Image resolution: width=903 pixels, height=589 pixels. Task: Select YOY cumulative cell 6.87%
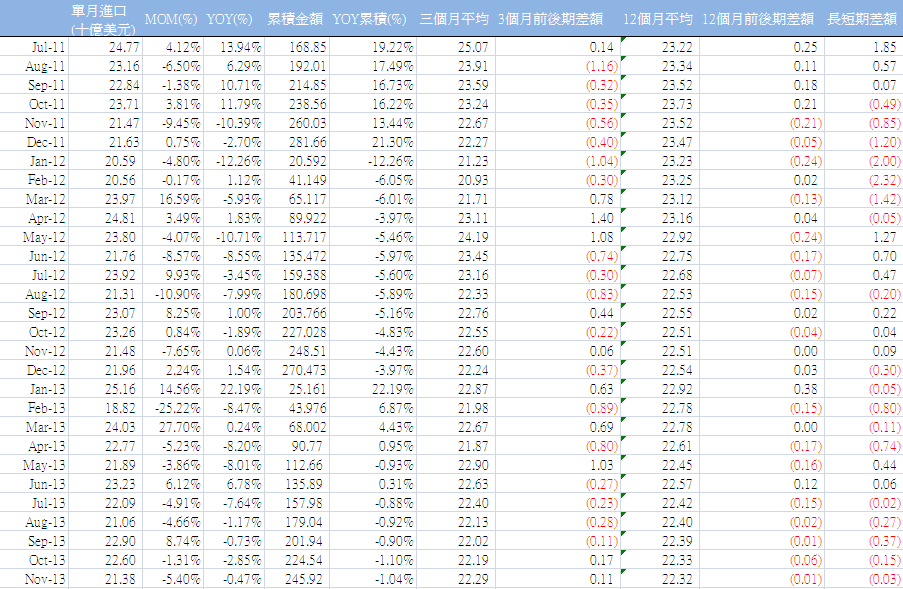click(x=396, y=408)
